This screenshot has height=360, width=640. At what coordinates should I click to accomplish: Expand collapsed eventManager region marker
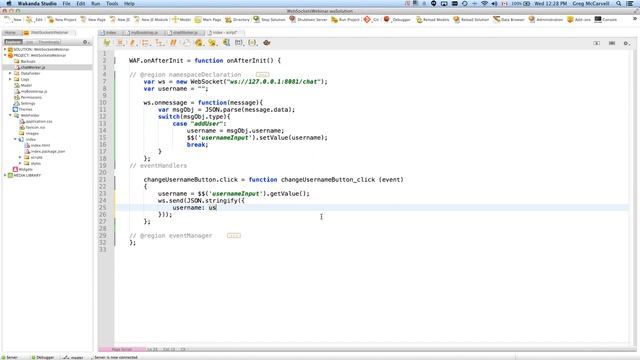pyautogui.click(x=234, y=236)
